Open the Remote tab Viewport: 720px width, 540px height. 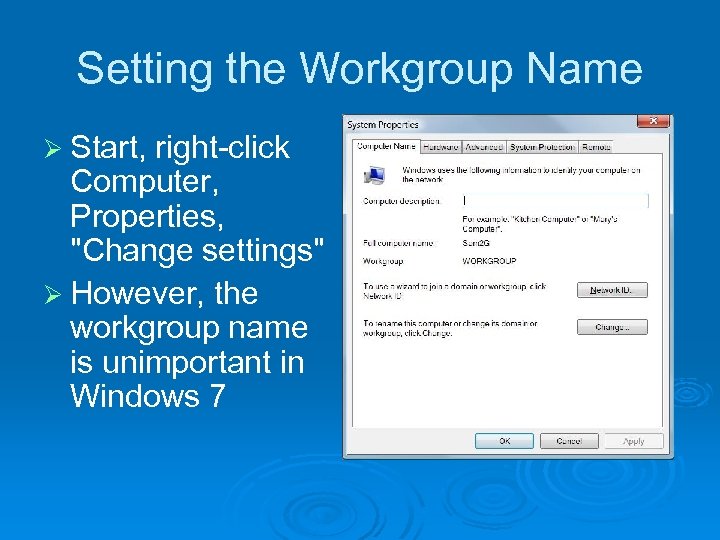pos(596,147)
